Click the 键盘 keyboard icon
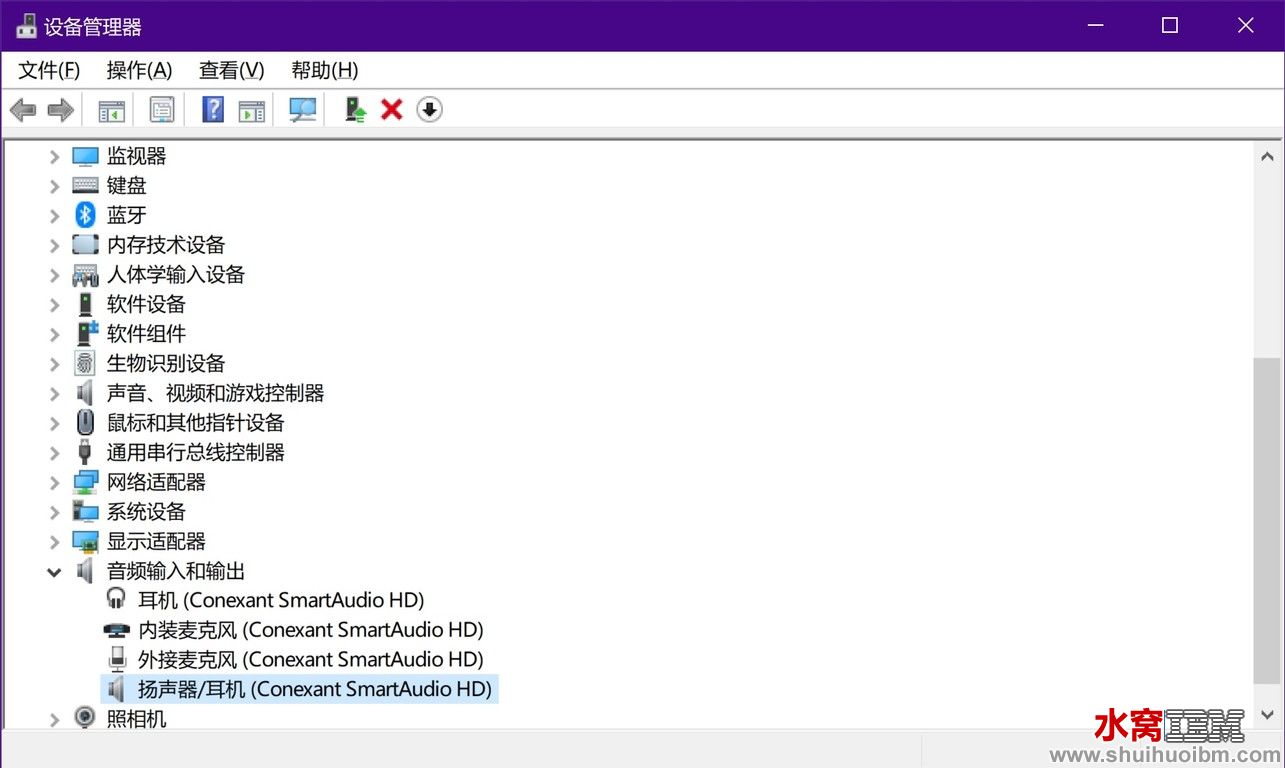The height and width of the screenshot is (768, 1285). (x=86, y=186)
